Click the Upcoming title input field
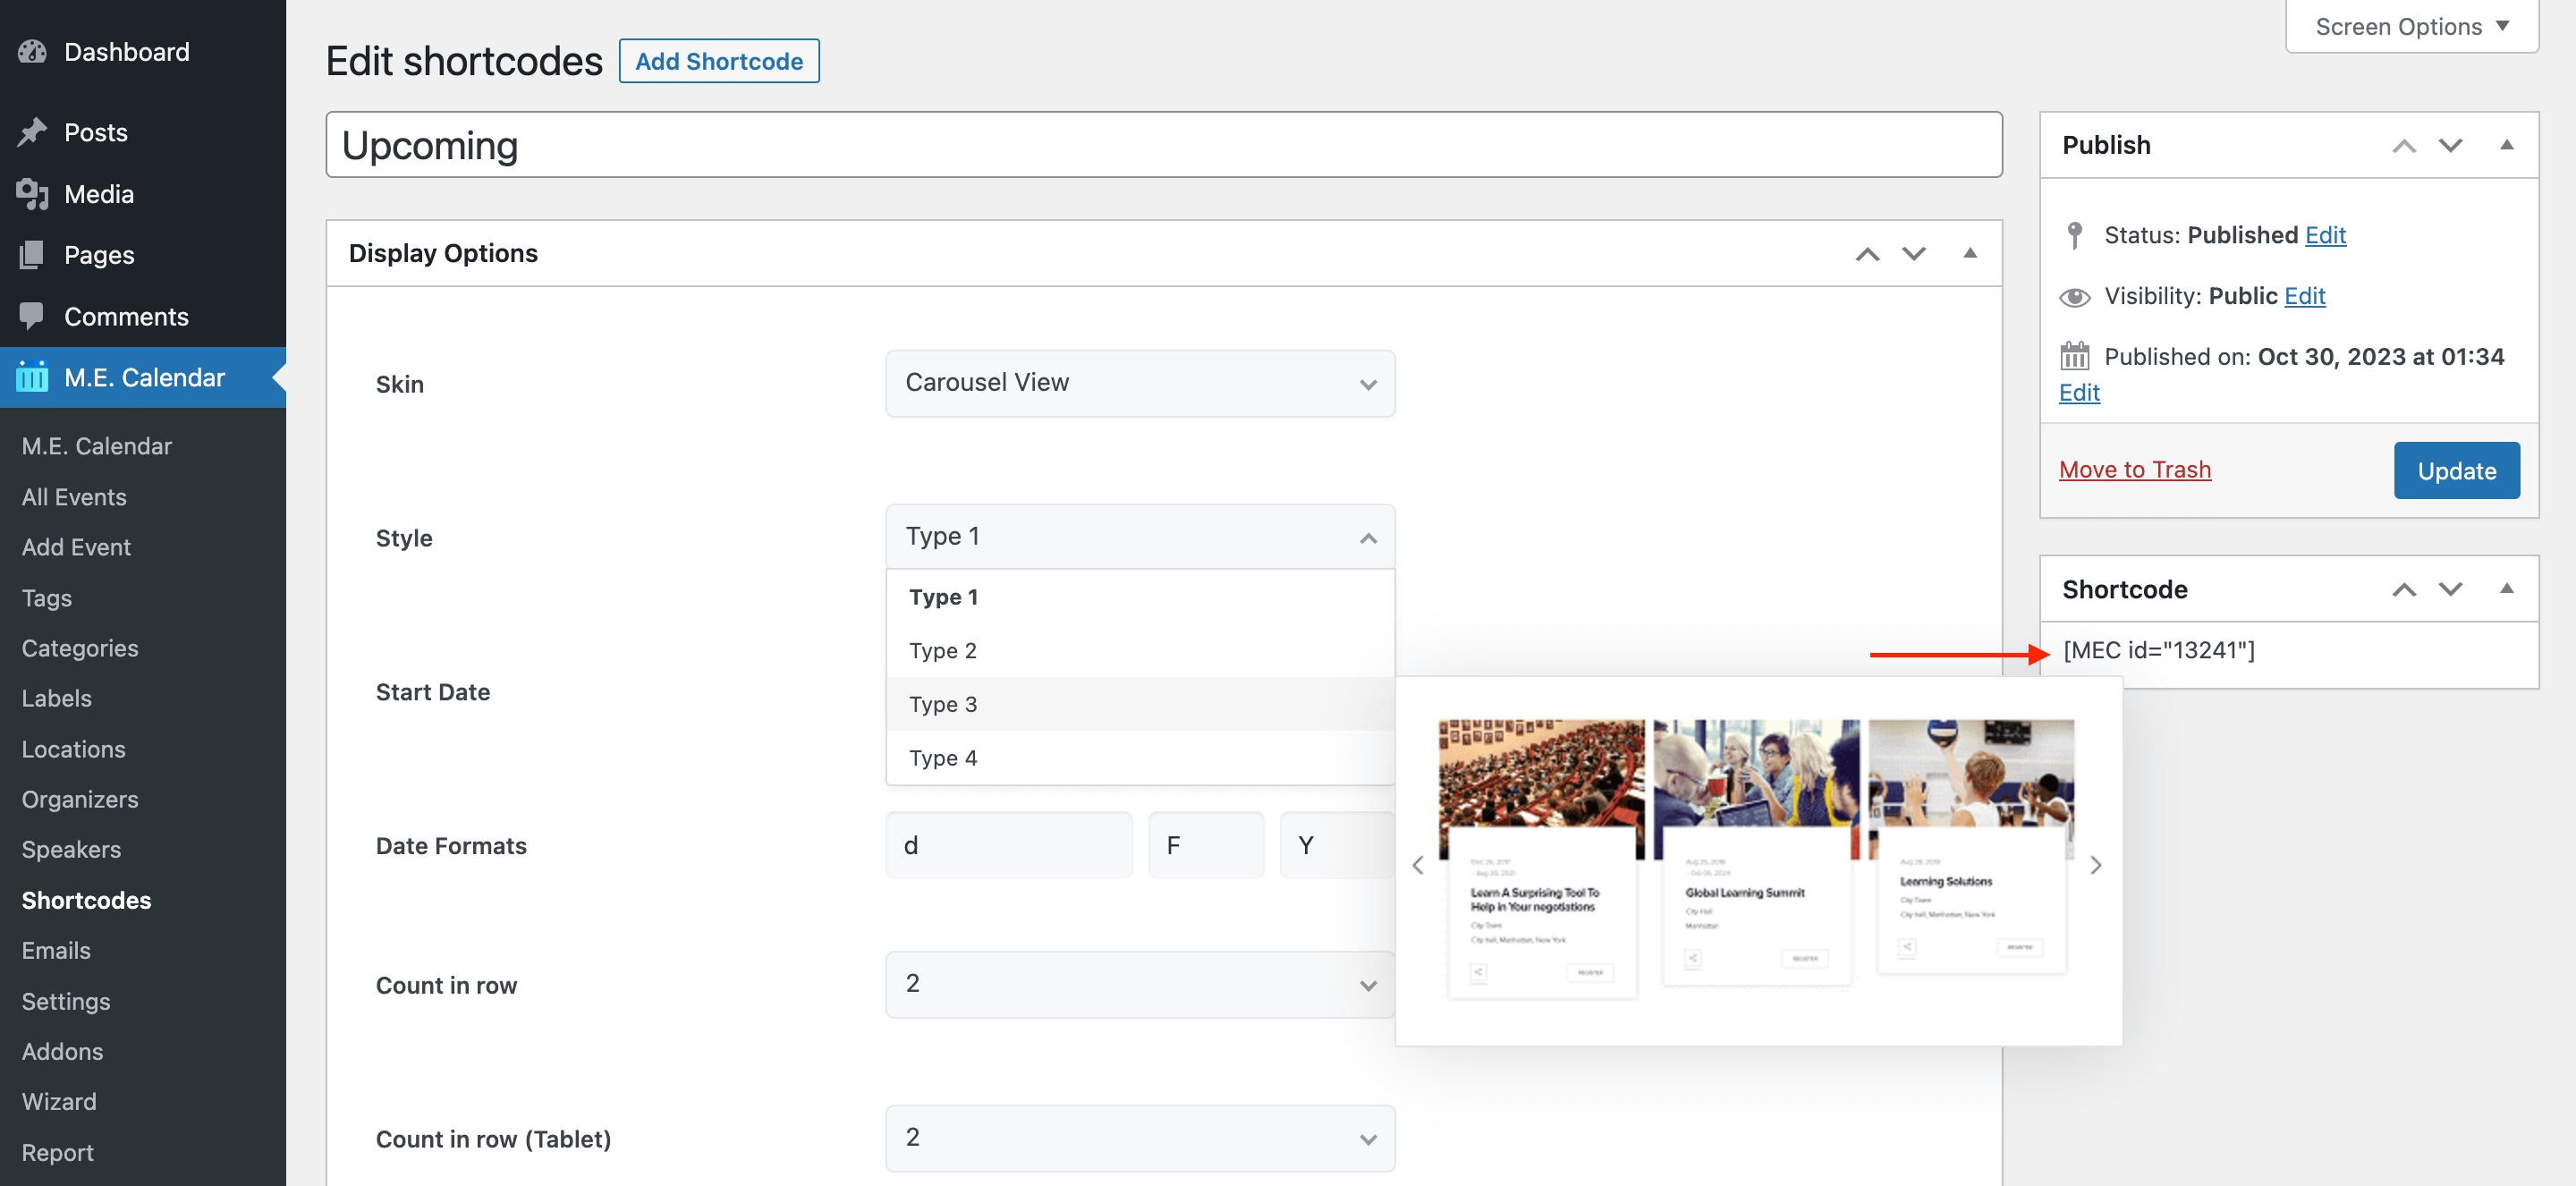Viewport: 2576px width, 1186px height. 1163,145
